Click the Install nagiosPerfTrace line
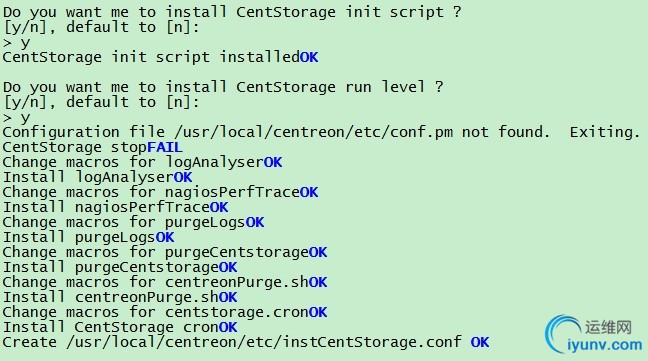Screen dimensions: 648x361 (x=115, y=207)
